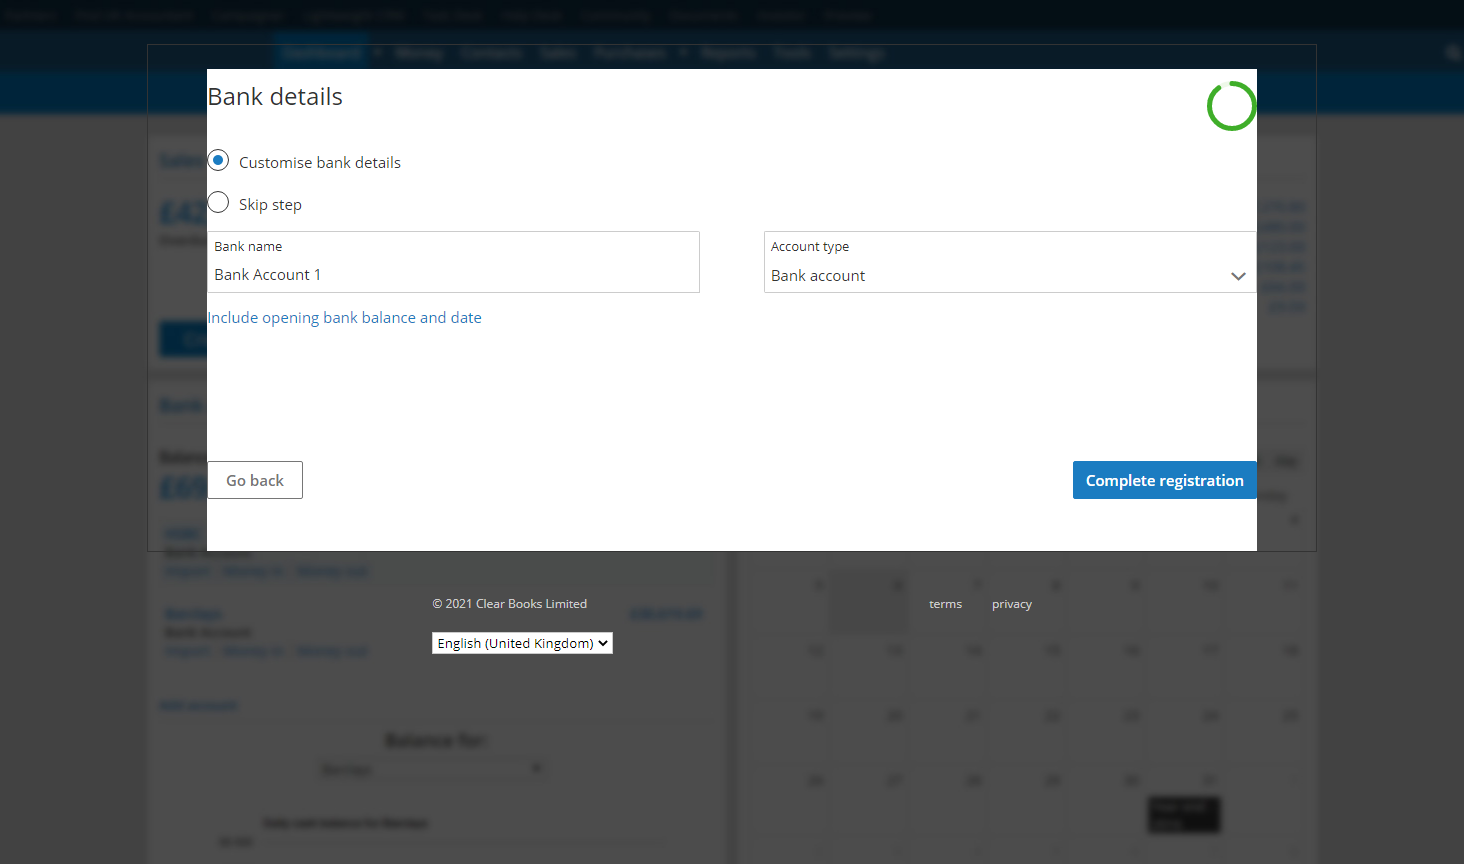Click Include opening bank balance and date
The width and height of the screenshot is (1464, 864).
point(344,318)
